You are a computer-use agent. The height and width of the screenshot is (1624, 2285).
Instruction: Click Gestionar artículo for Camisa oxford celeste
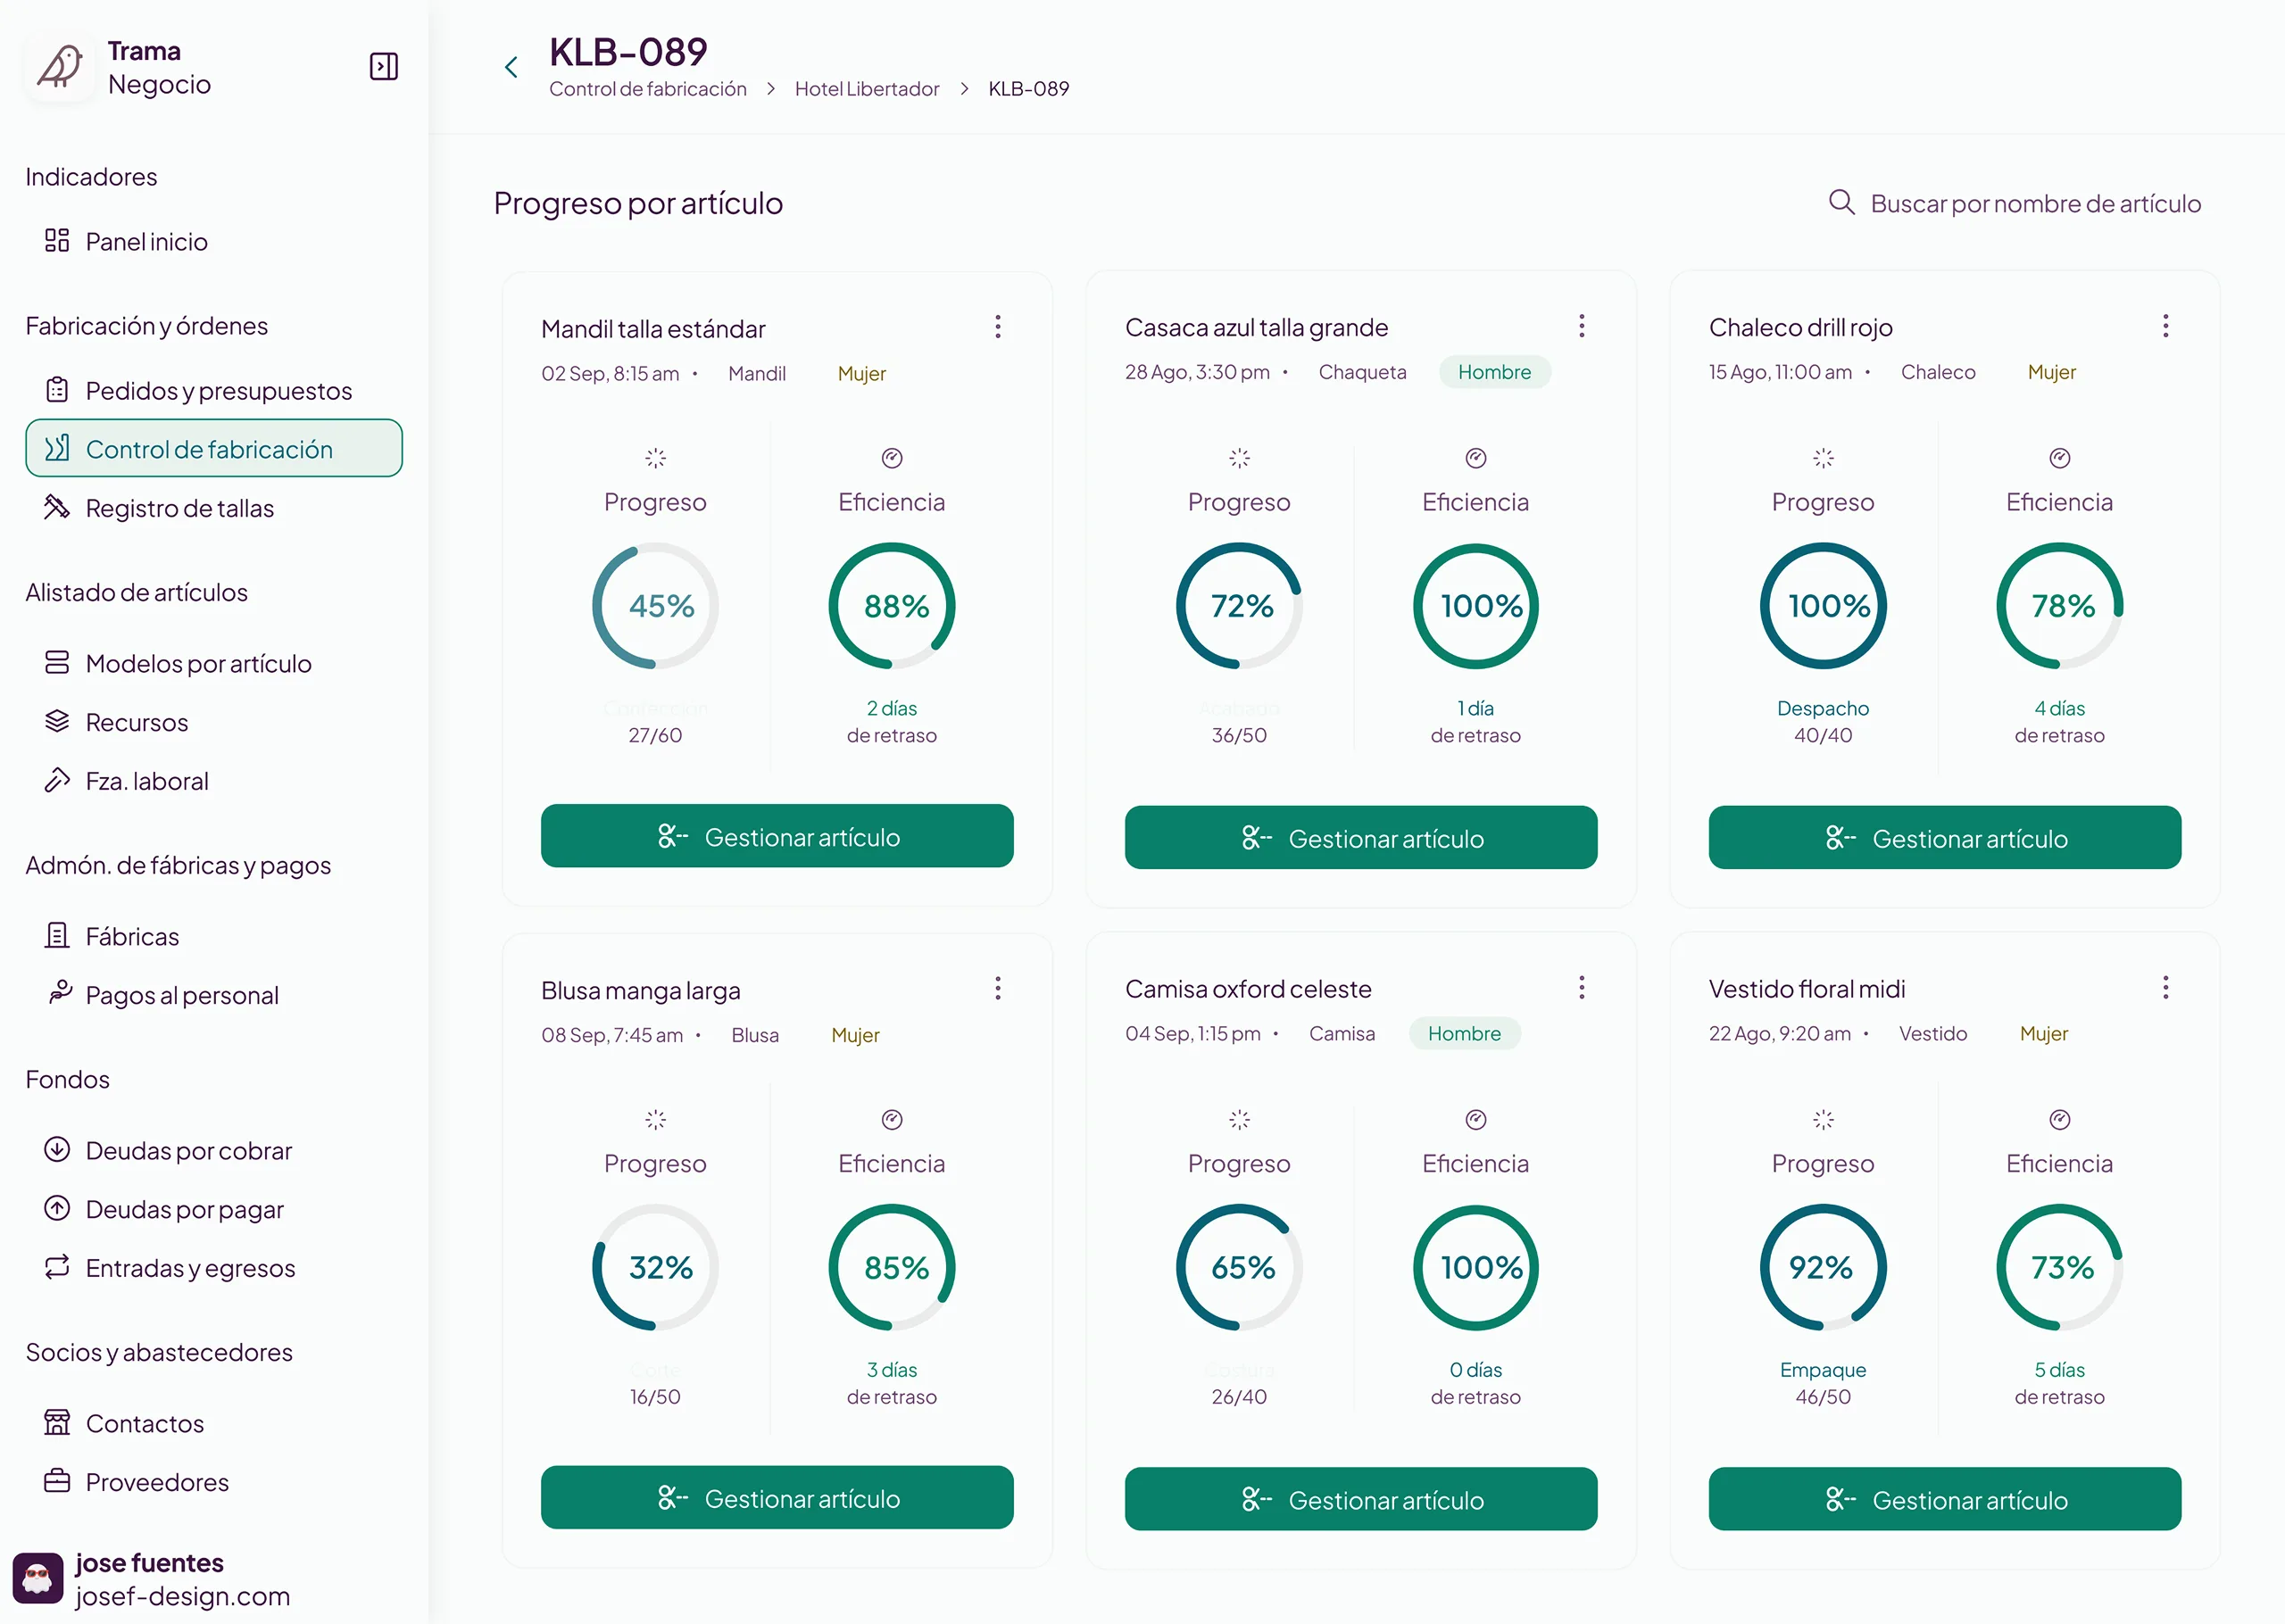(1361, 1500)
